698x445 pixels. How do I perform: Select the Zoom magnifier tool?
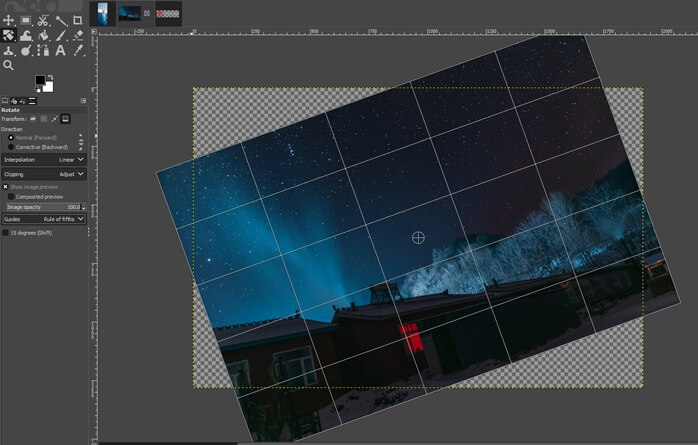(8, 65)
